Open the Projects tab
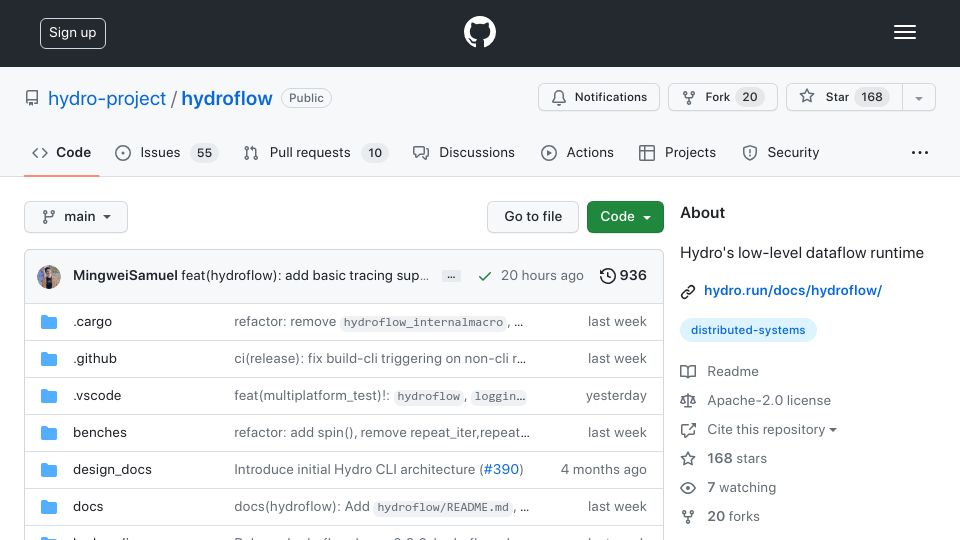 677,152
